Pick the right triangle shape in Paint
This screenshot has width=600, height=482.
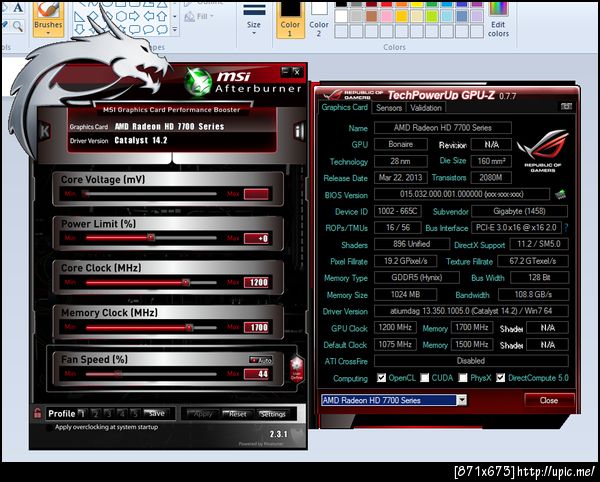[79, 16]
